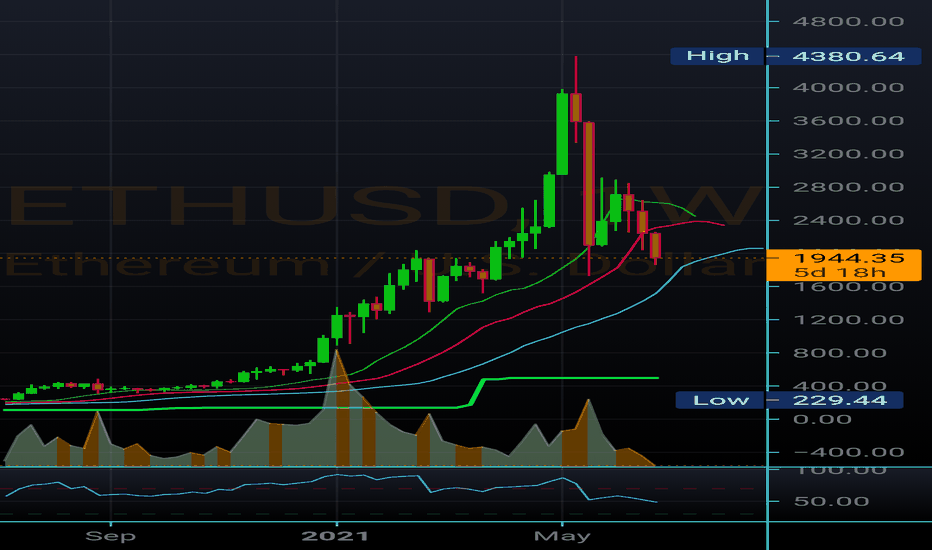Click the 2800.00 price axis value
932x550 pixels.
pyautogui.click(x=848, y=187)
